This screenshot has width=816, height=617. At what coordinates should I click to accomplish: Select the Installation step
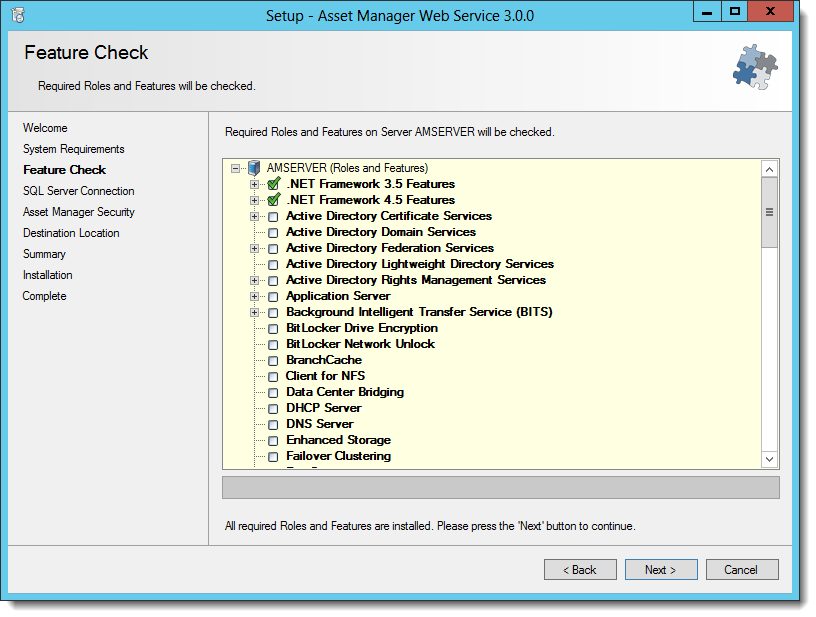(47, 275)
